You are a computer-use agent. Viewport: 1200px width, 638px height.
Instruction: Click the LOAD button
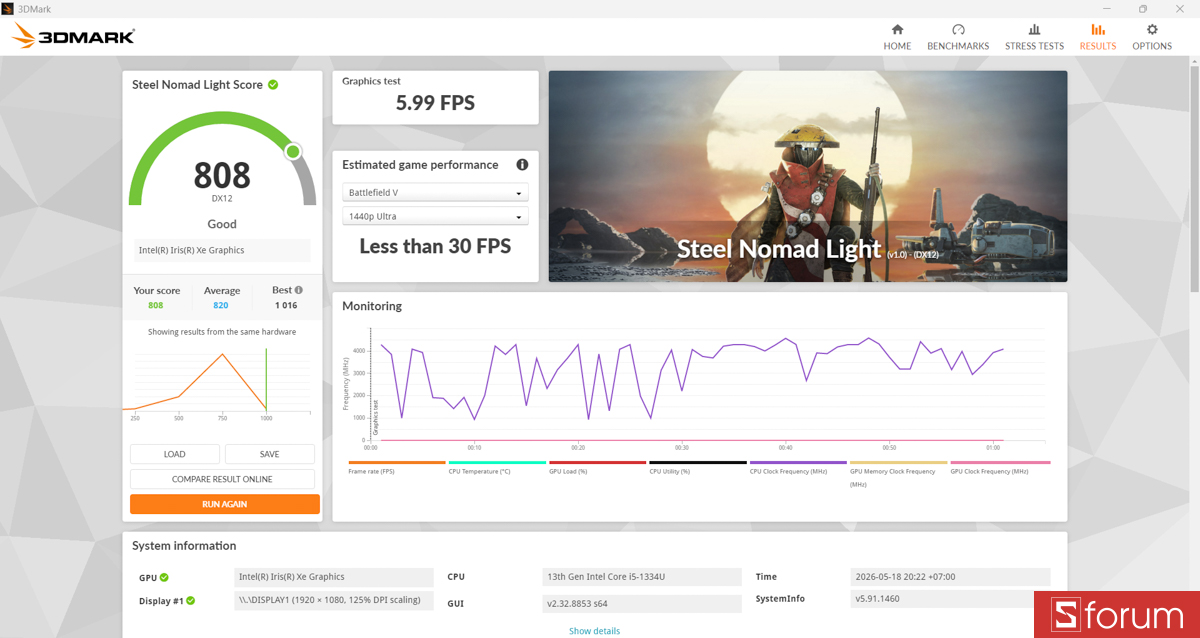(175, 454)
